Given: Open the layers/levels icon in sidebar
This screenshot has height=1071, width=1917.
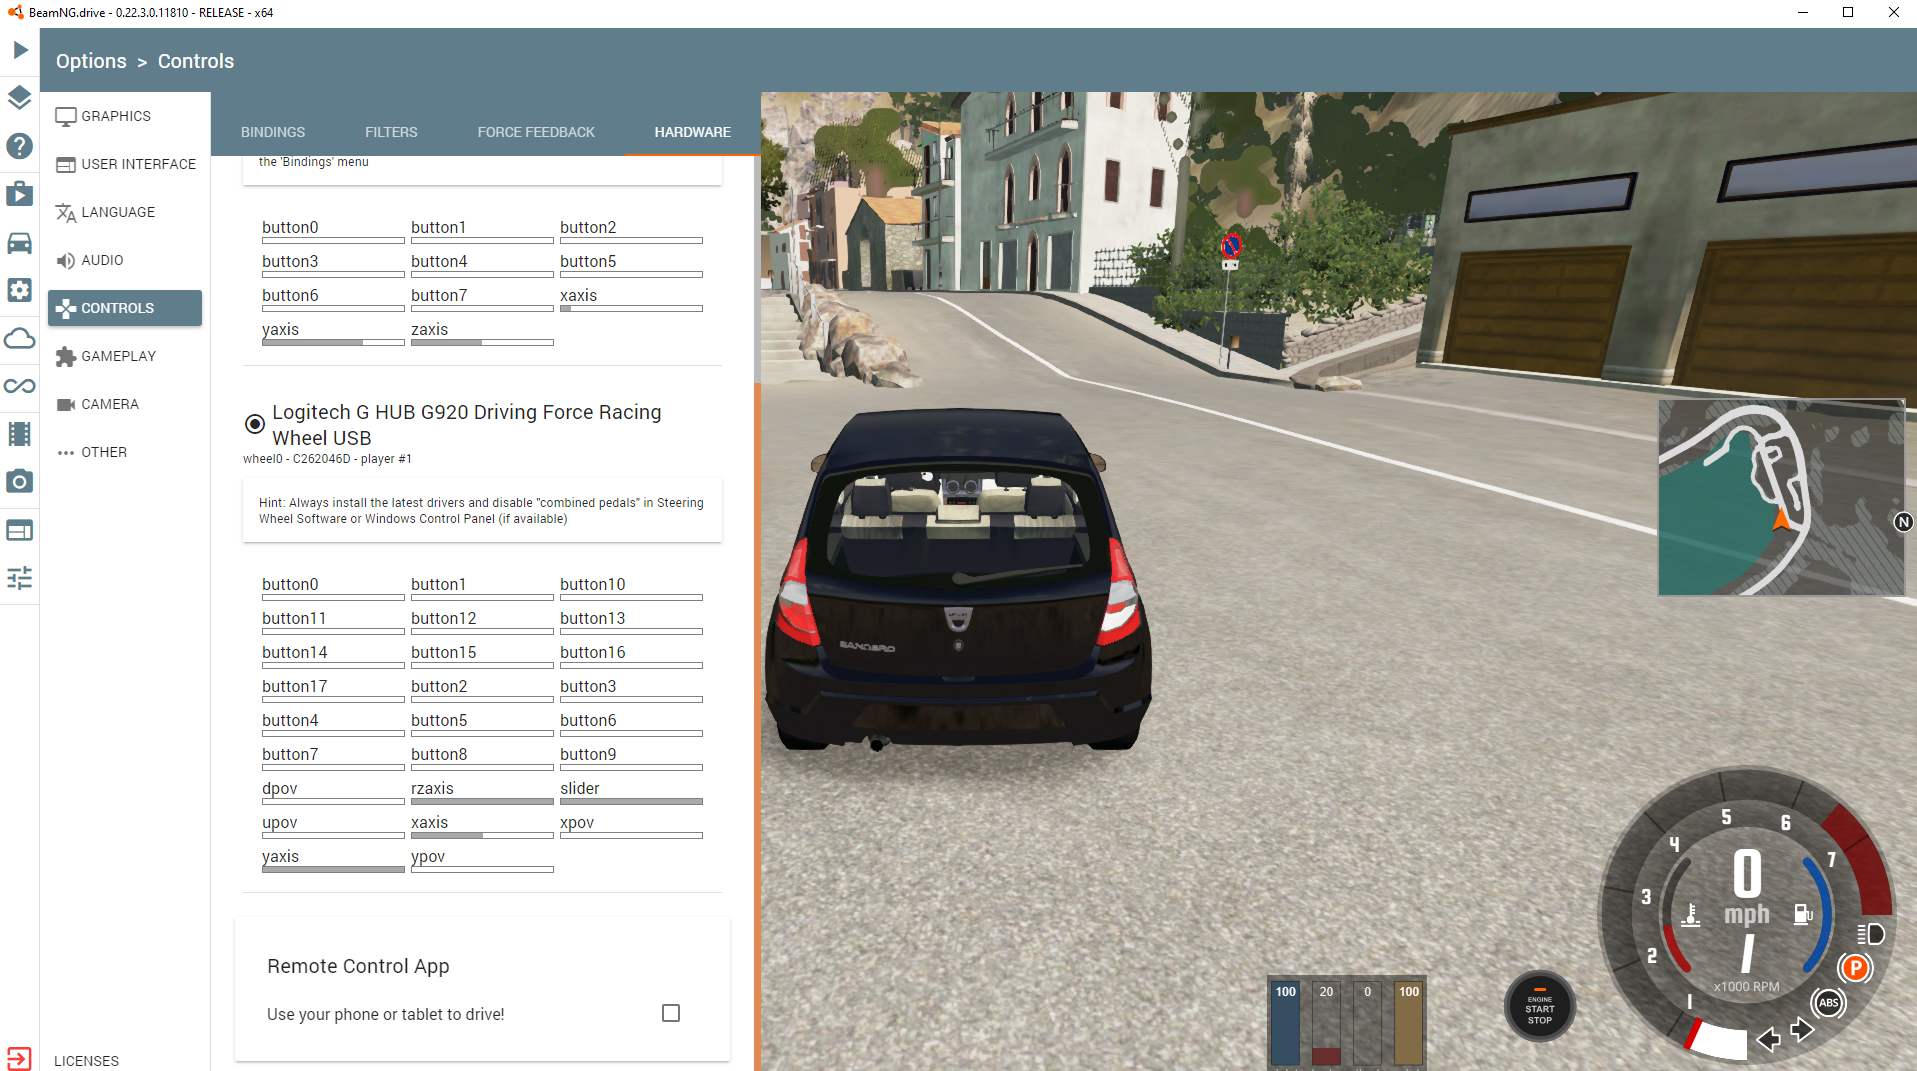Looking at the screenshot, I should point(20,98).
